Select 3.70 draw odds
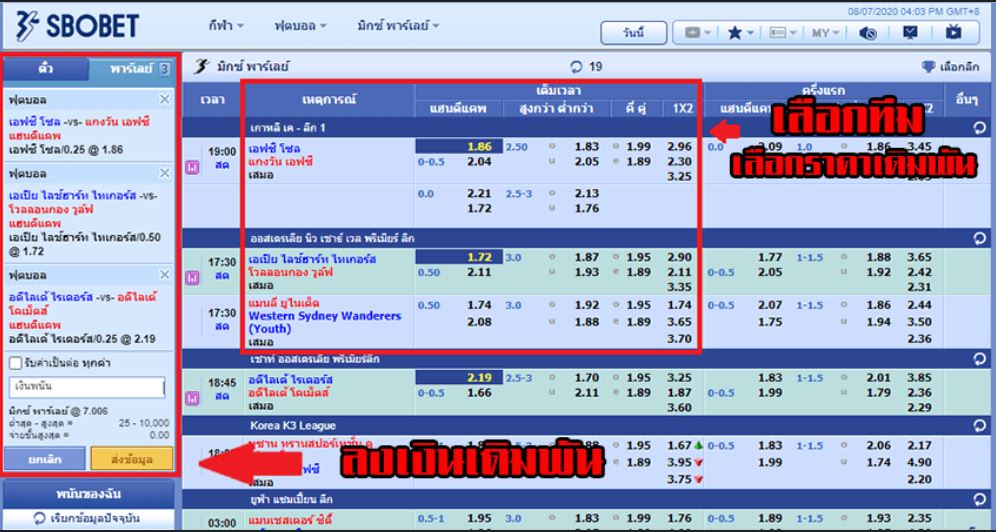The image size is (996, 532). (680, 339)
